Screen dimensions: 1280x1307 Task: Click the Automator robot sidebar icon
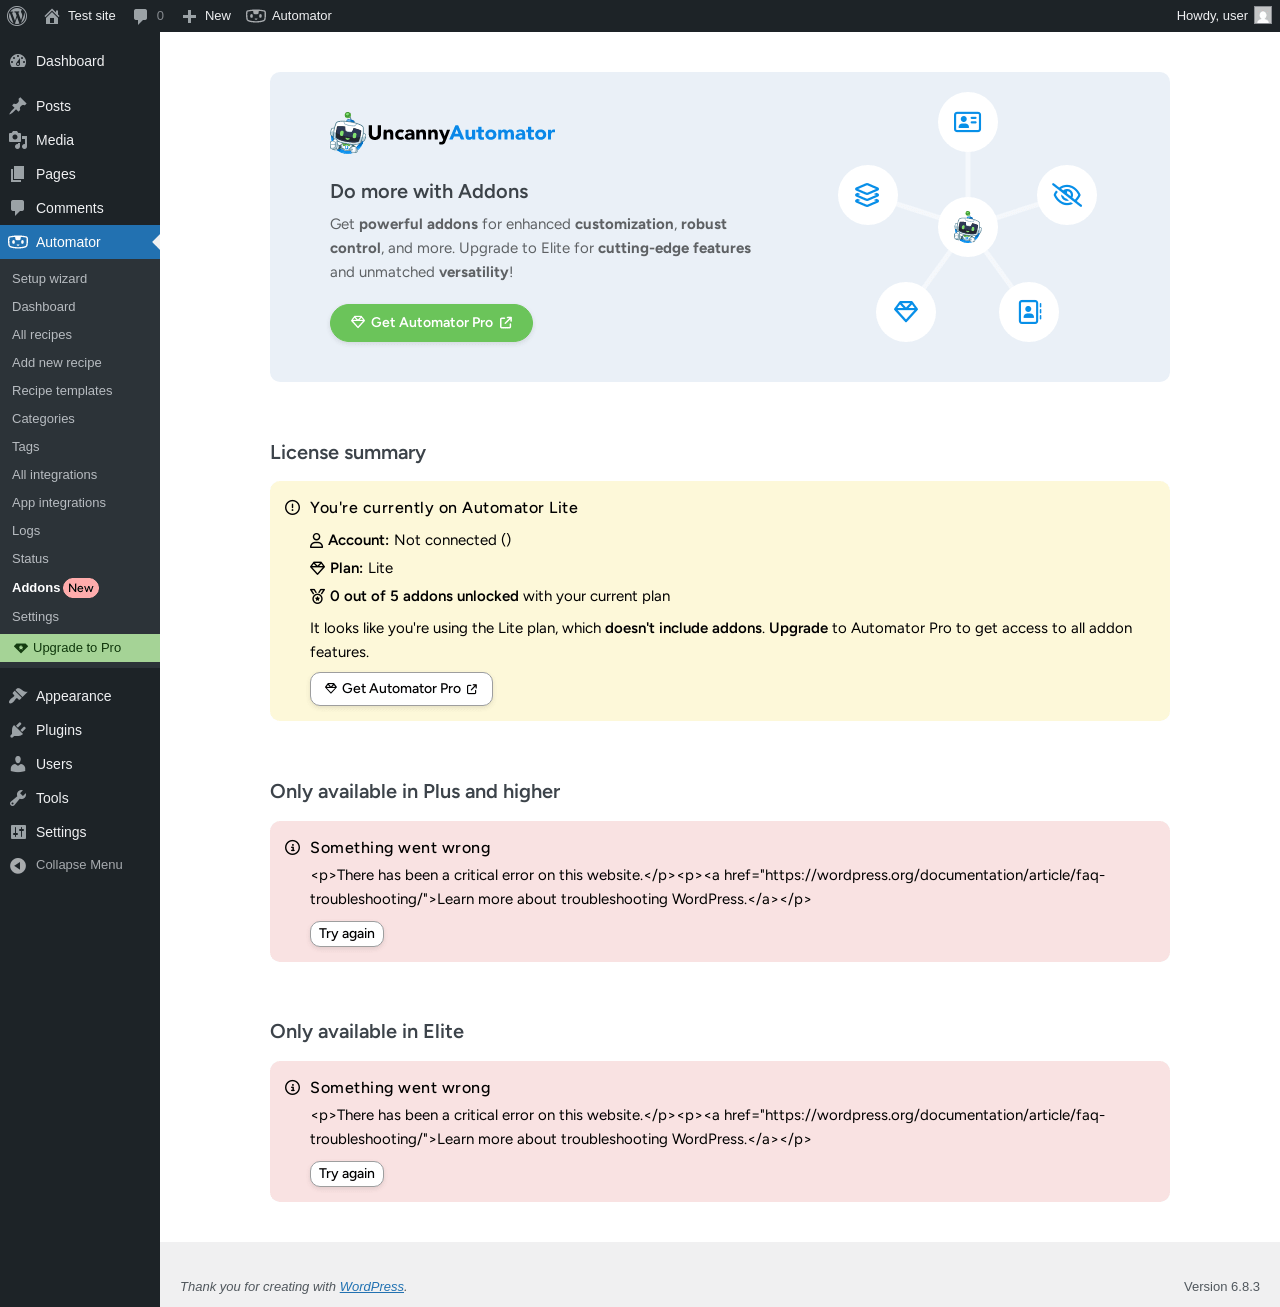(18, 242)
